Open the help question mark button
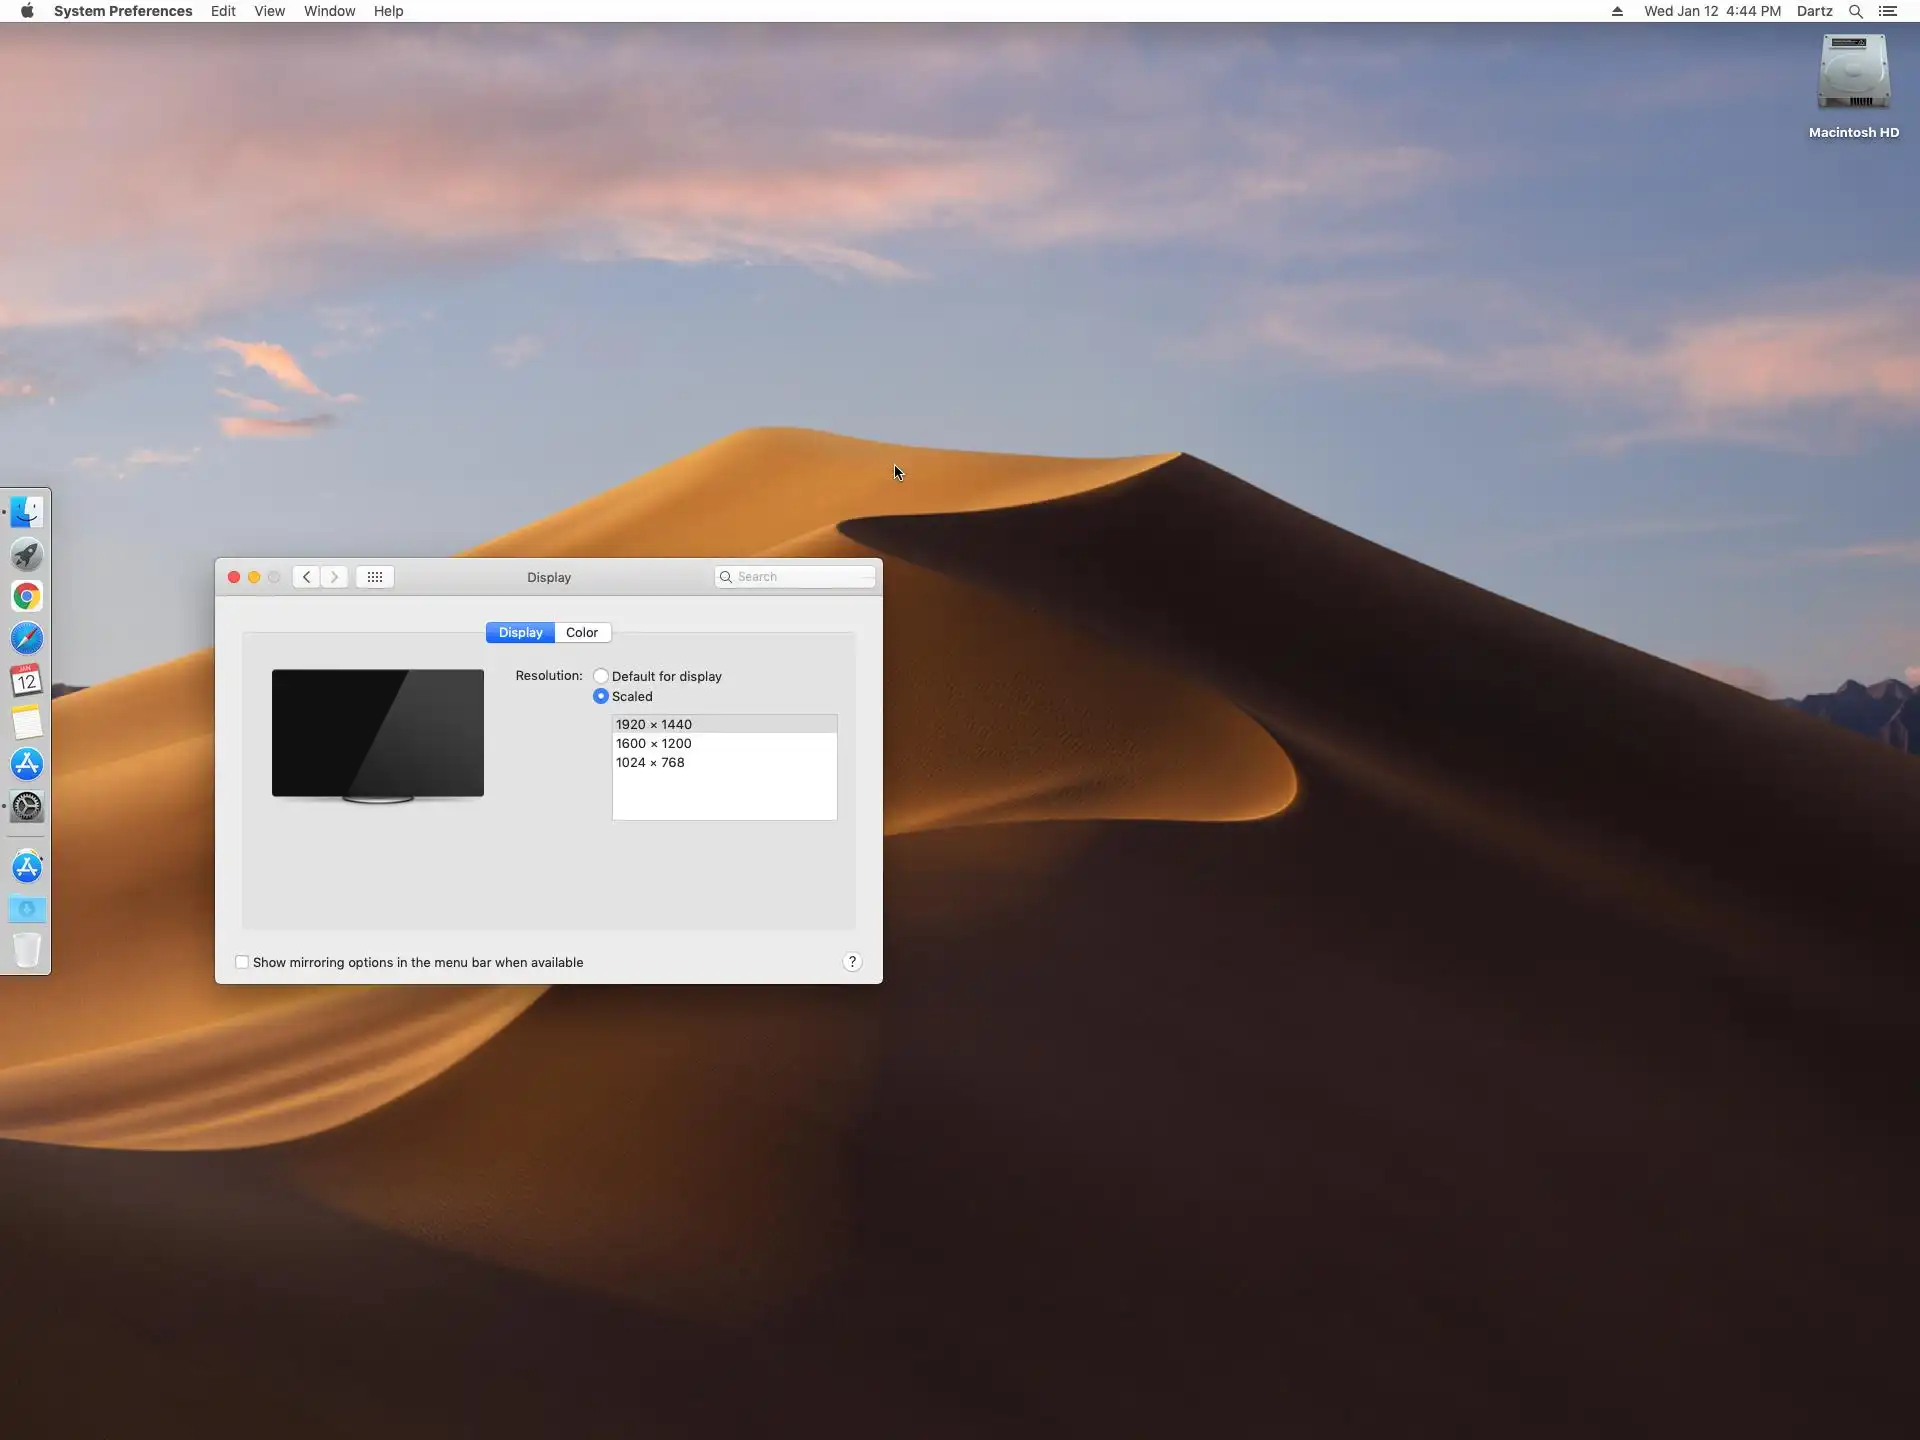This screenshot has height=1440, width=1920. point(852,962)
